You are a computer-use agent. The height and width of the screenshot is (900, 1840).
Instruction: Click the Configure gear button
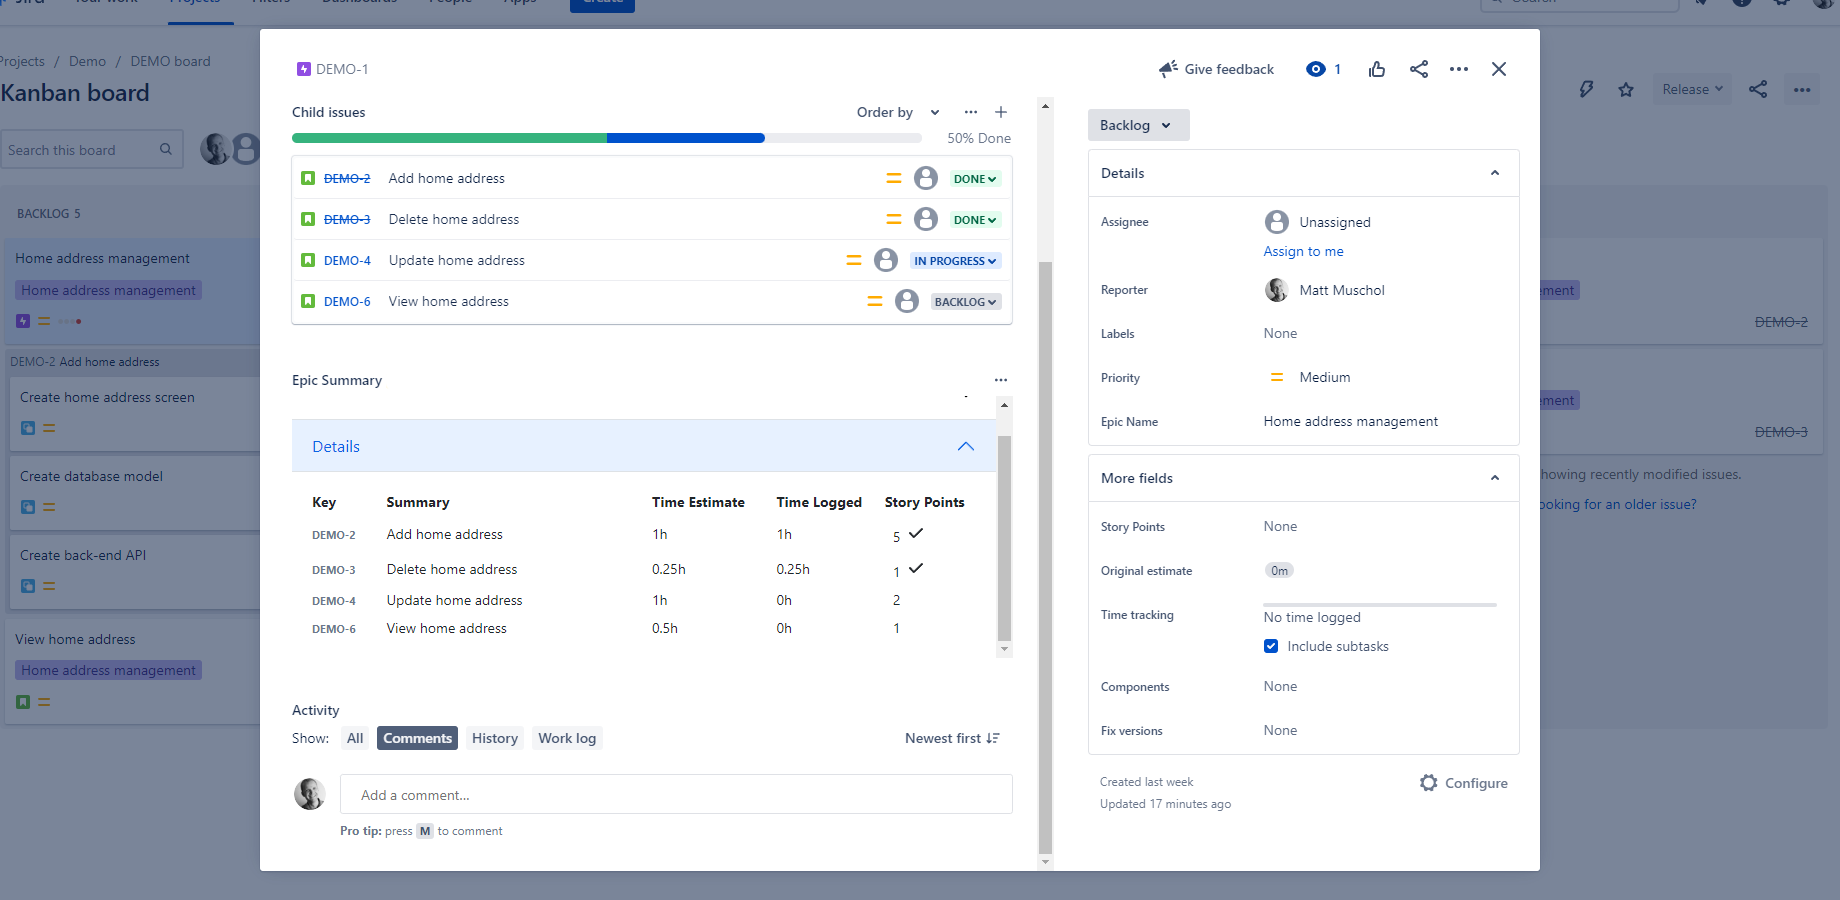(1464, 783)
